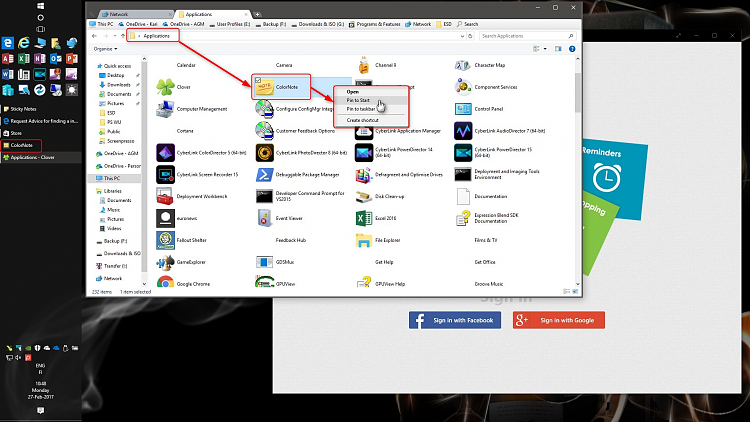Open CyberLink AudioDirector 7 icon

click(x=463, y=131)
